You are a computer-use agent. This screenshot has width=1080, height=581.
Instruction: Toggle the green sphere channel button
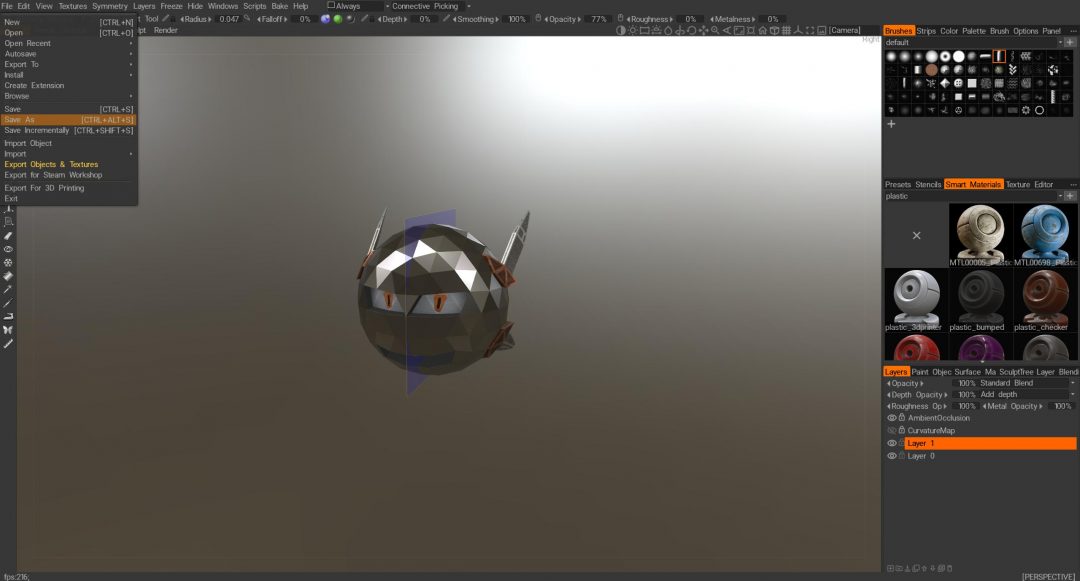(338, 19)
